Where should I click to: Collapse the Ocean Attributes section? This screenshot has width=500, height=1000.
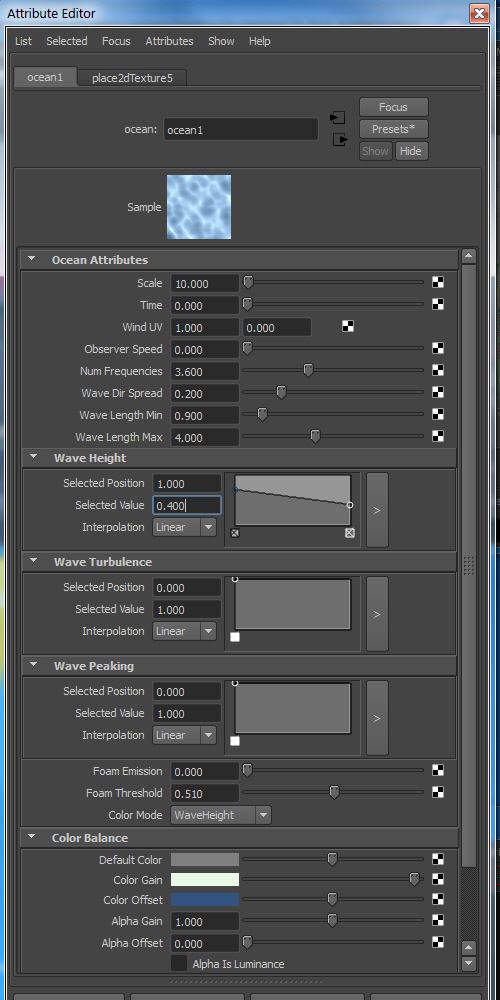[x=31, y=260]
